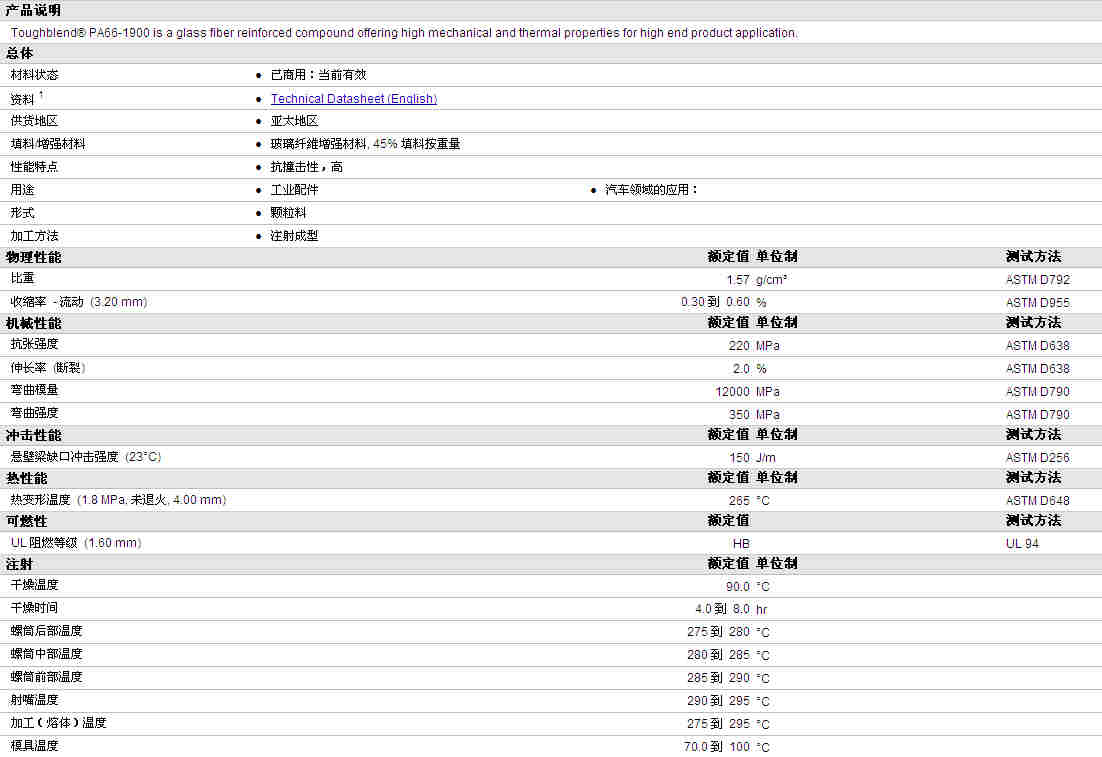This screenshot has height=757, width=1102.
Task: Click "ASTM D790" in the 弯曲强度 row
Action: point(1037,415)
